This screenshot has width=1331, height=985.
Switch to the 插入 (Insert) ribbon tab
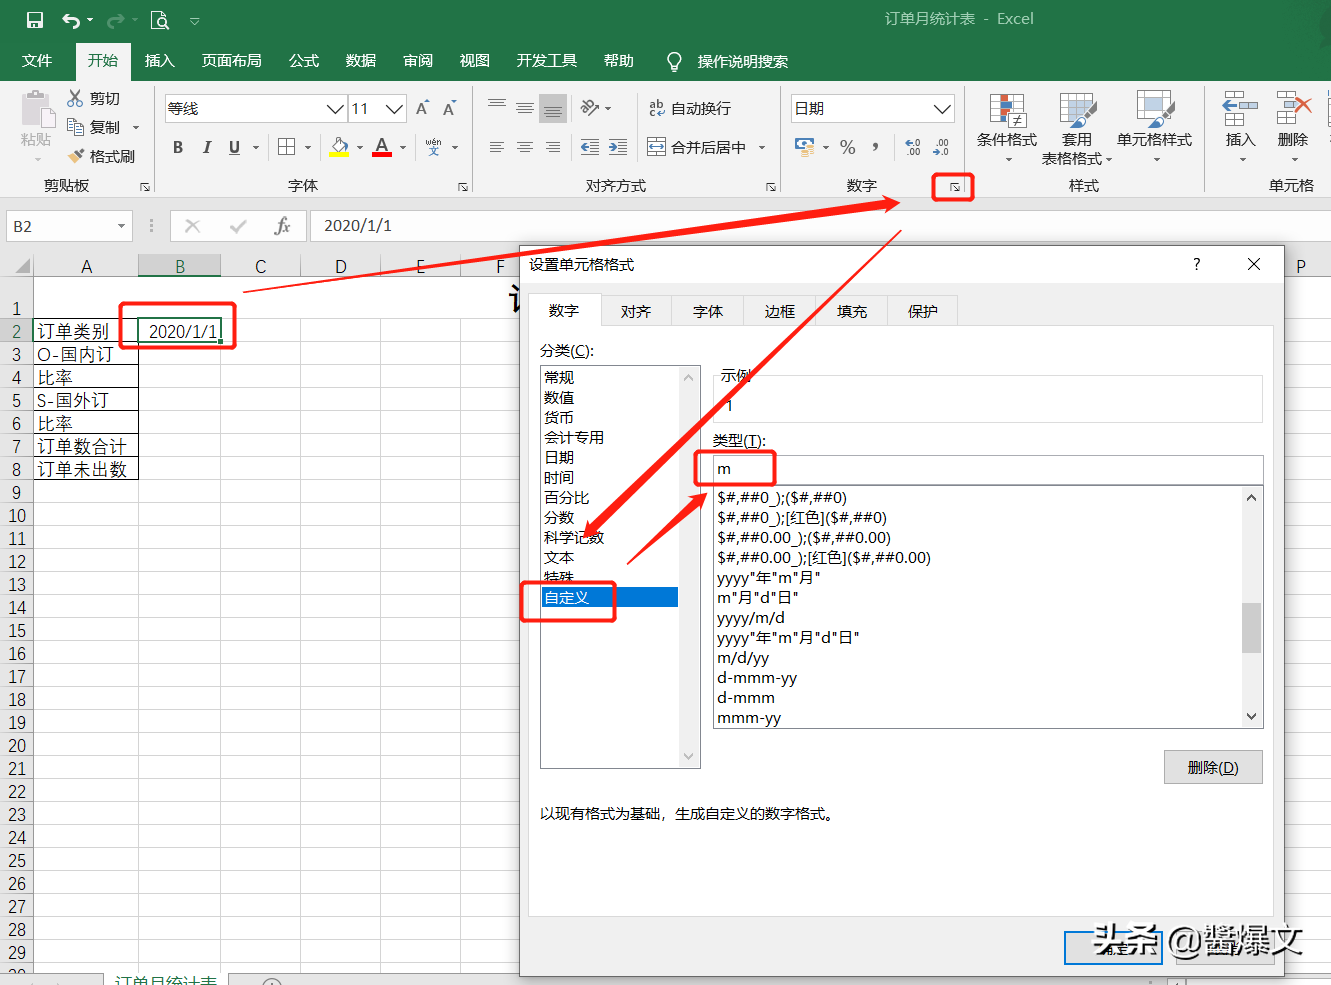point(160,60)
